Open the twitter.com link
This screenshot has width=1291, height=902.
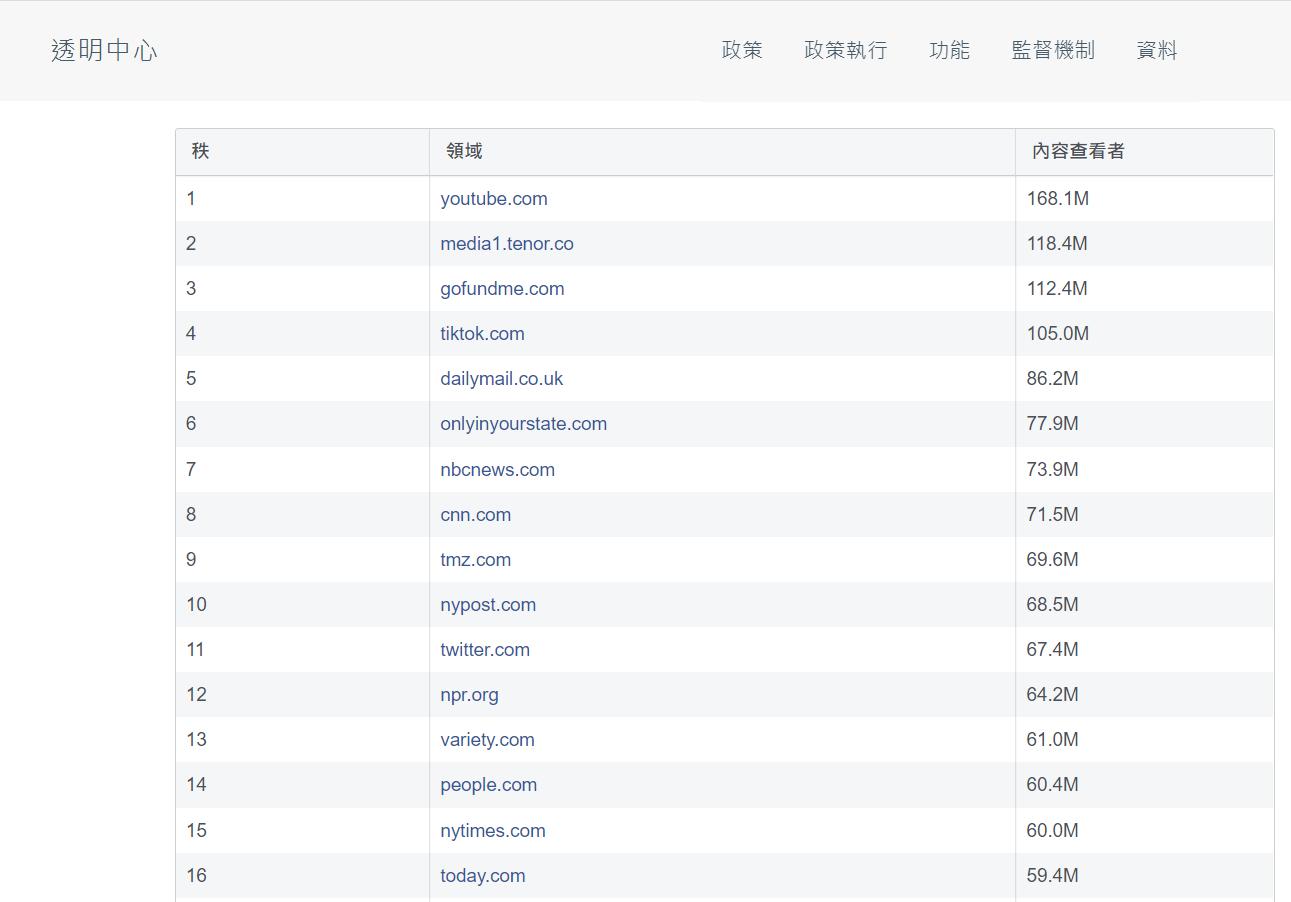[485, 650]
